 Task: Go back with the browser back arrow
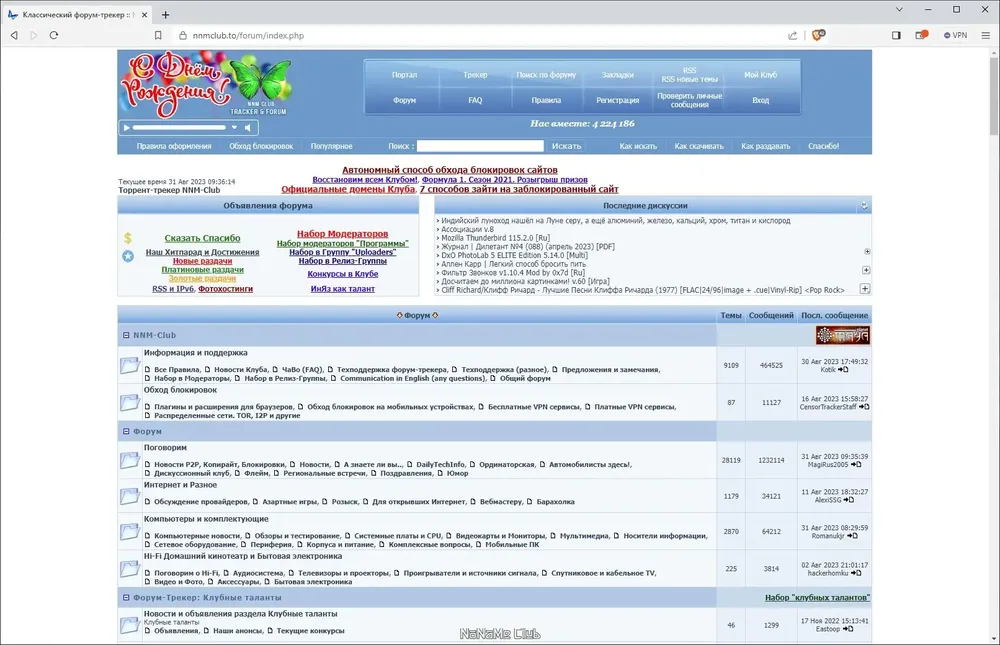(x=14, y=36)
